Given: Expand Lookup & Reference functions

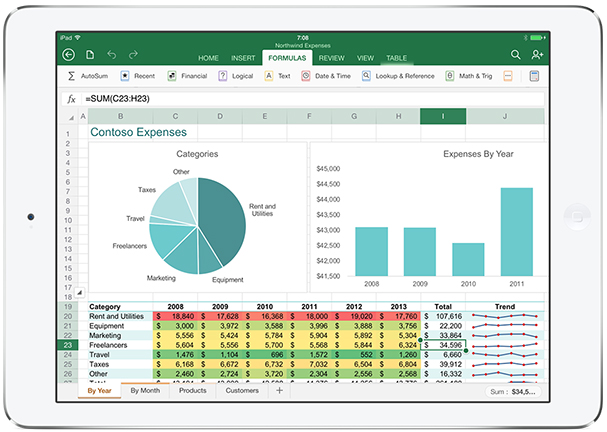Looking at the screenshot, I should point(398,76).
